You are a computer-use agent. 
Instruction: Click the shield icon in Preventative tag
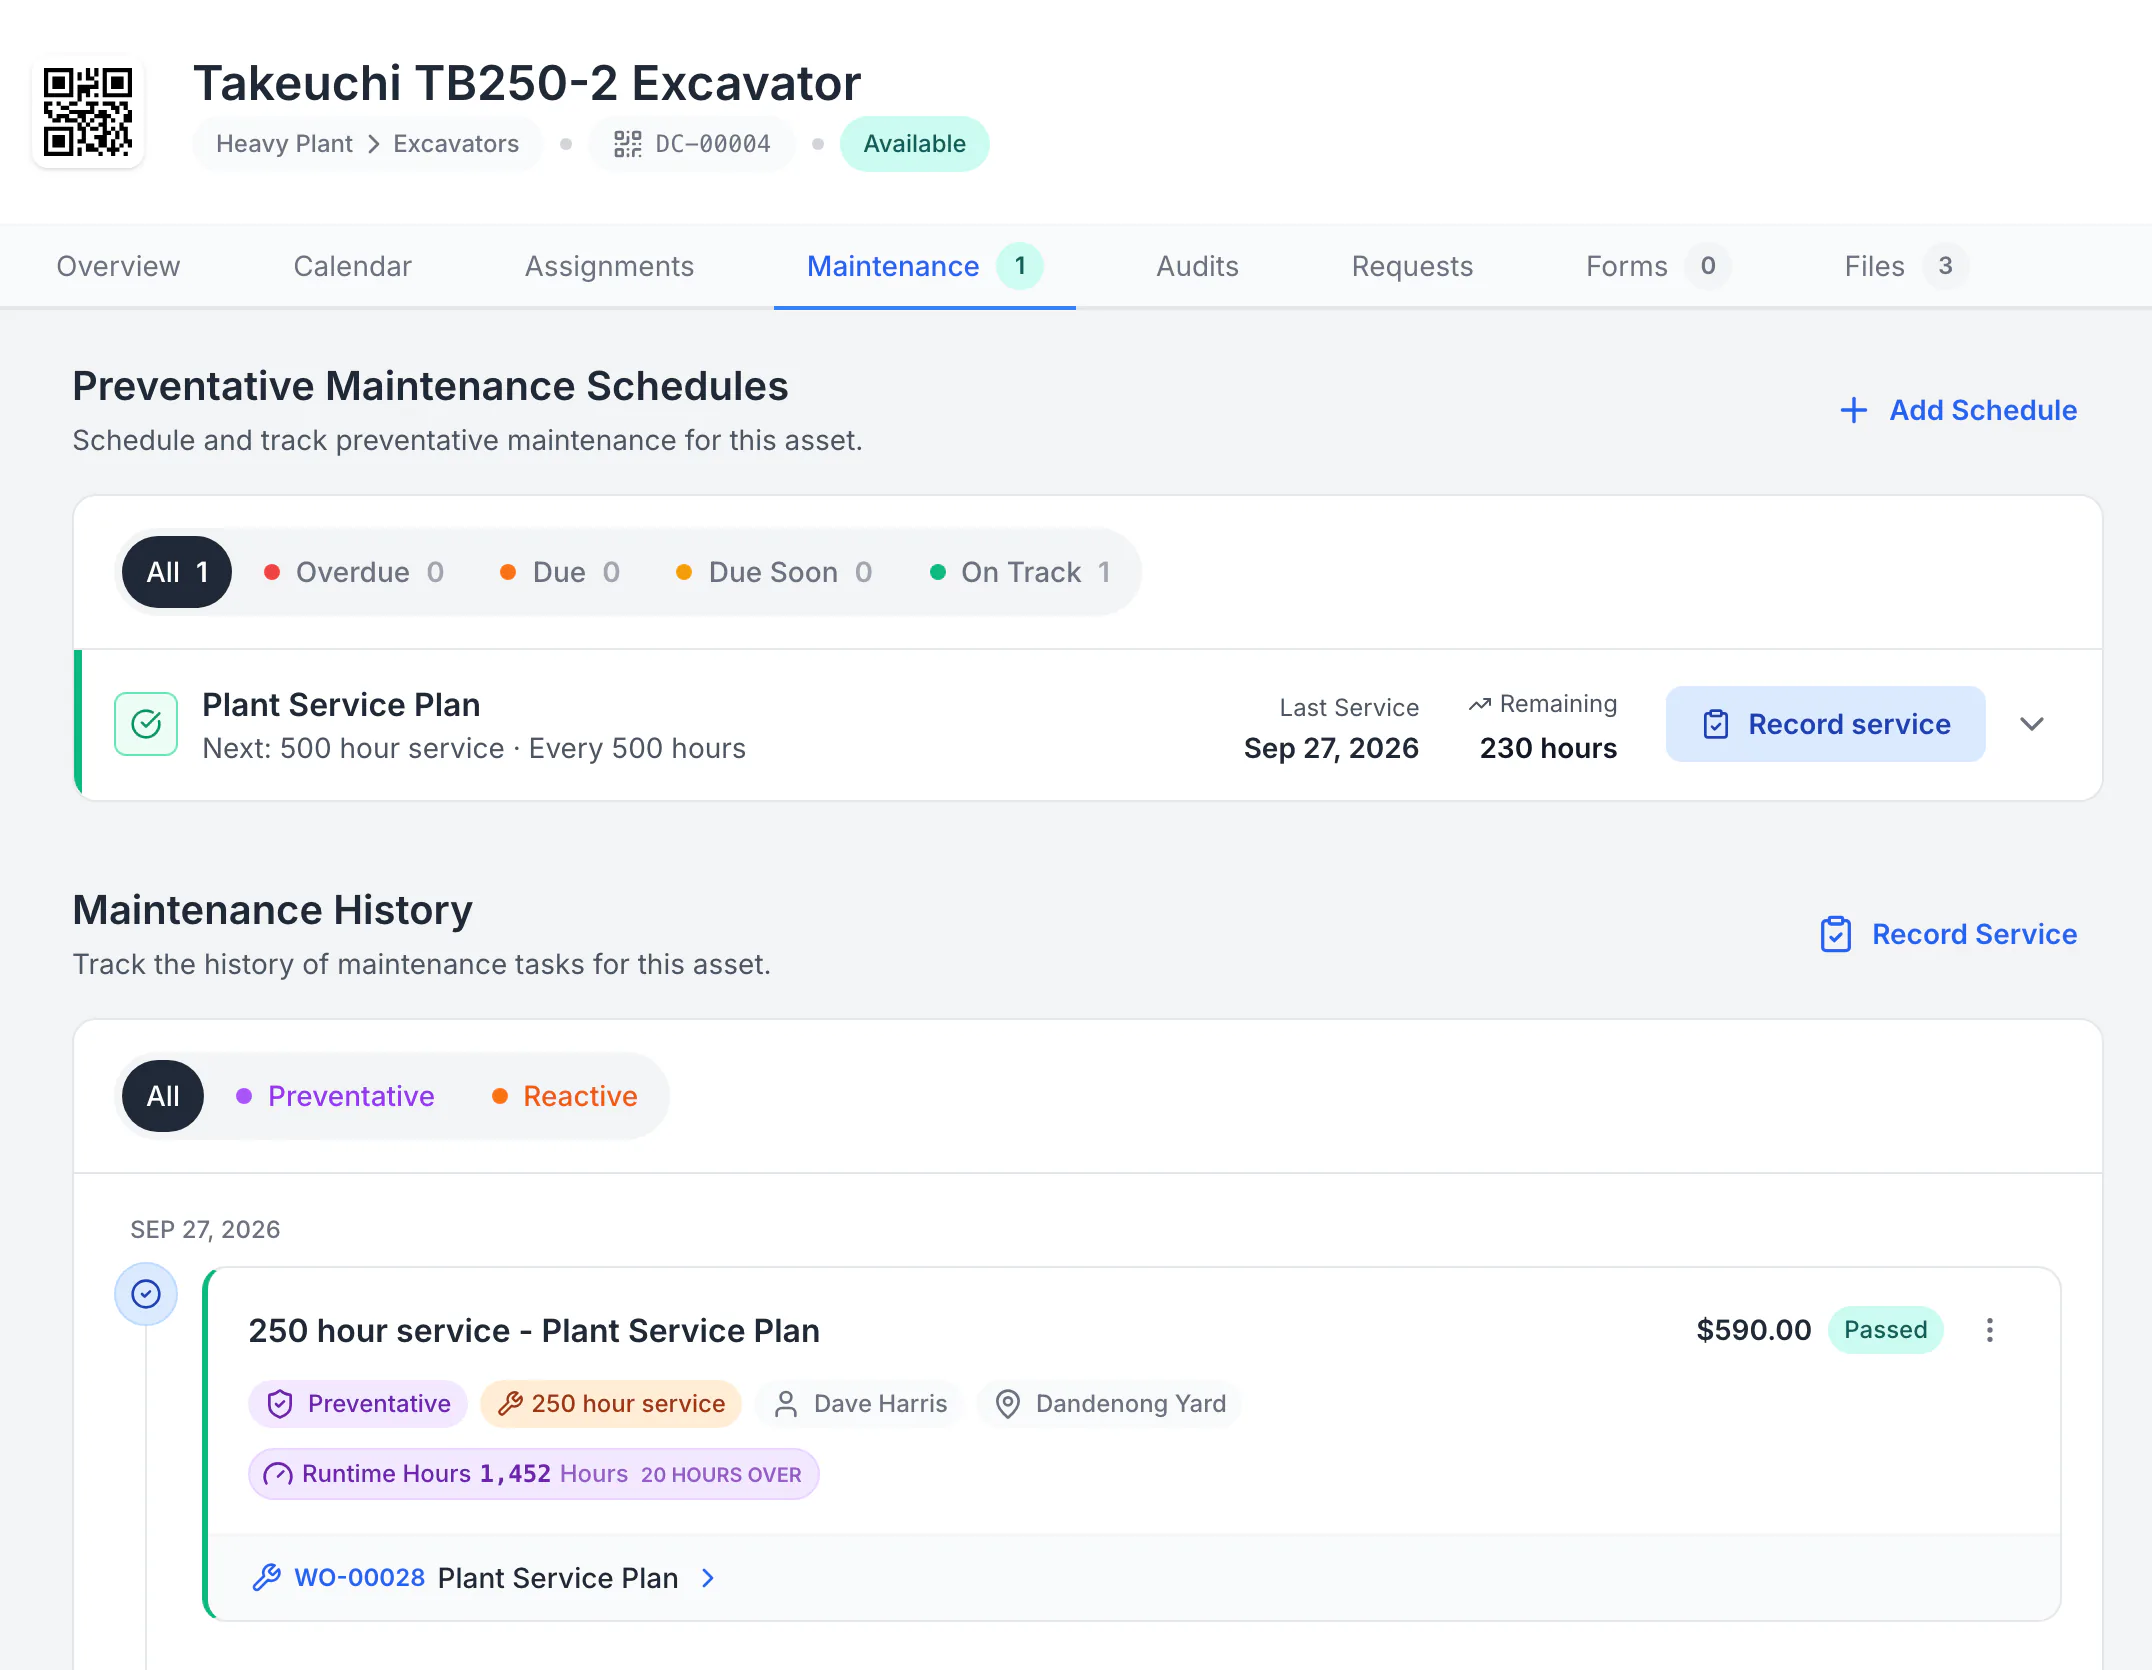[x=280, y=1404]
